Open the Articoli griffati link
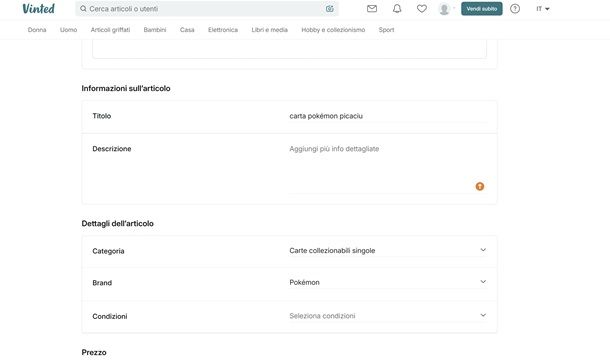 coord(110,30)
